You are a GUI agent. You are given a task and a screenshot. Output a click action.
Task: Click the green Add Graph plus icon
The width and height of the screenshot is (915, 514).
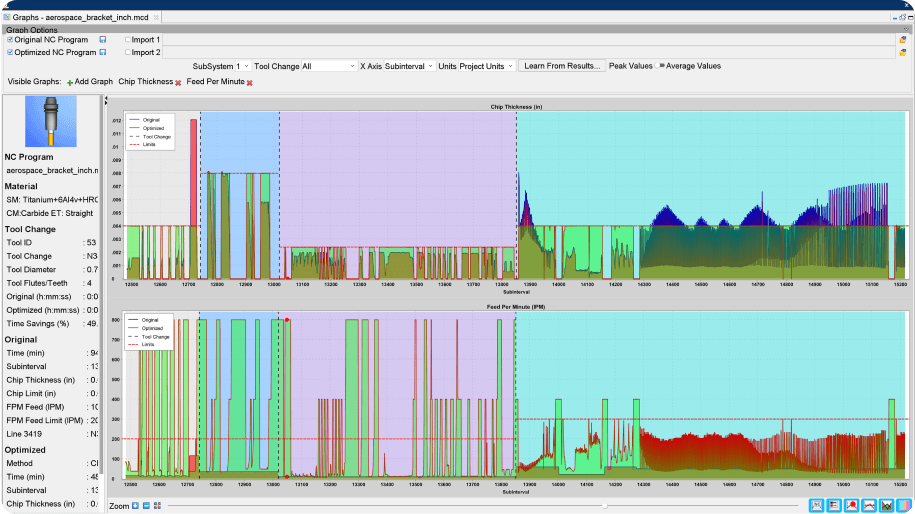[70, 82]
